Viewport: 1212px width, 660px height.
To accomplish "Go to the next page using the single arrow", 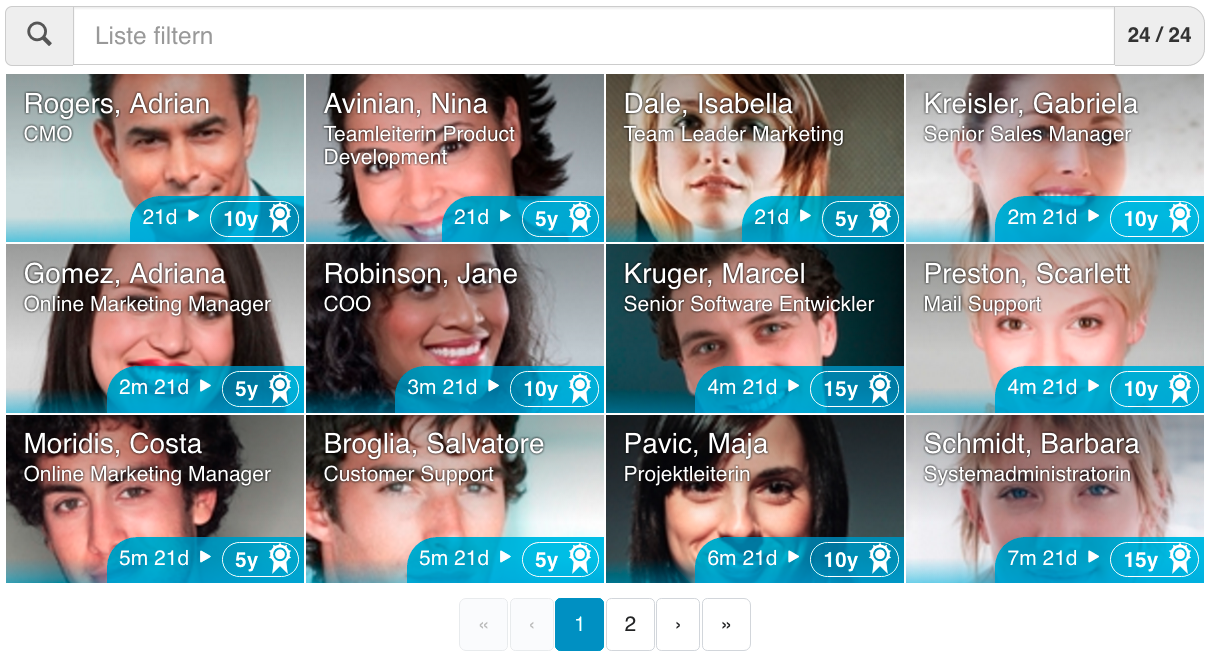I will point(678,625).
